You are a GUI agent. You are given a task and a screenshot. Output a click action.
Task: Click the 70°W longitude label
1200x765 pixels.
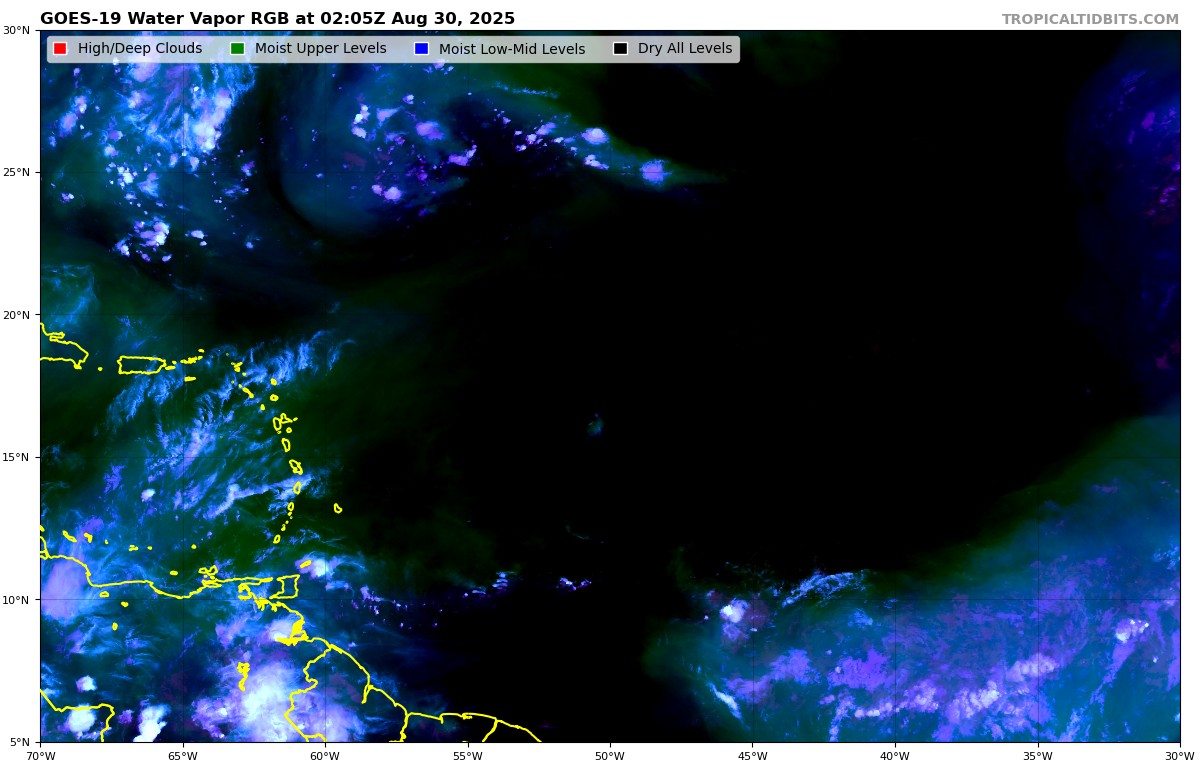(40, 756)
